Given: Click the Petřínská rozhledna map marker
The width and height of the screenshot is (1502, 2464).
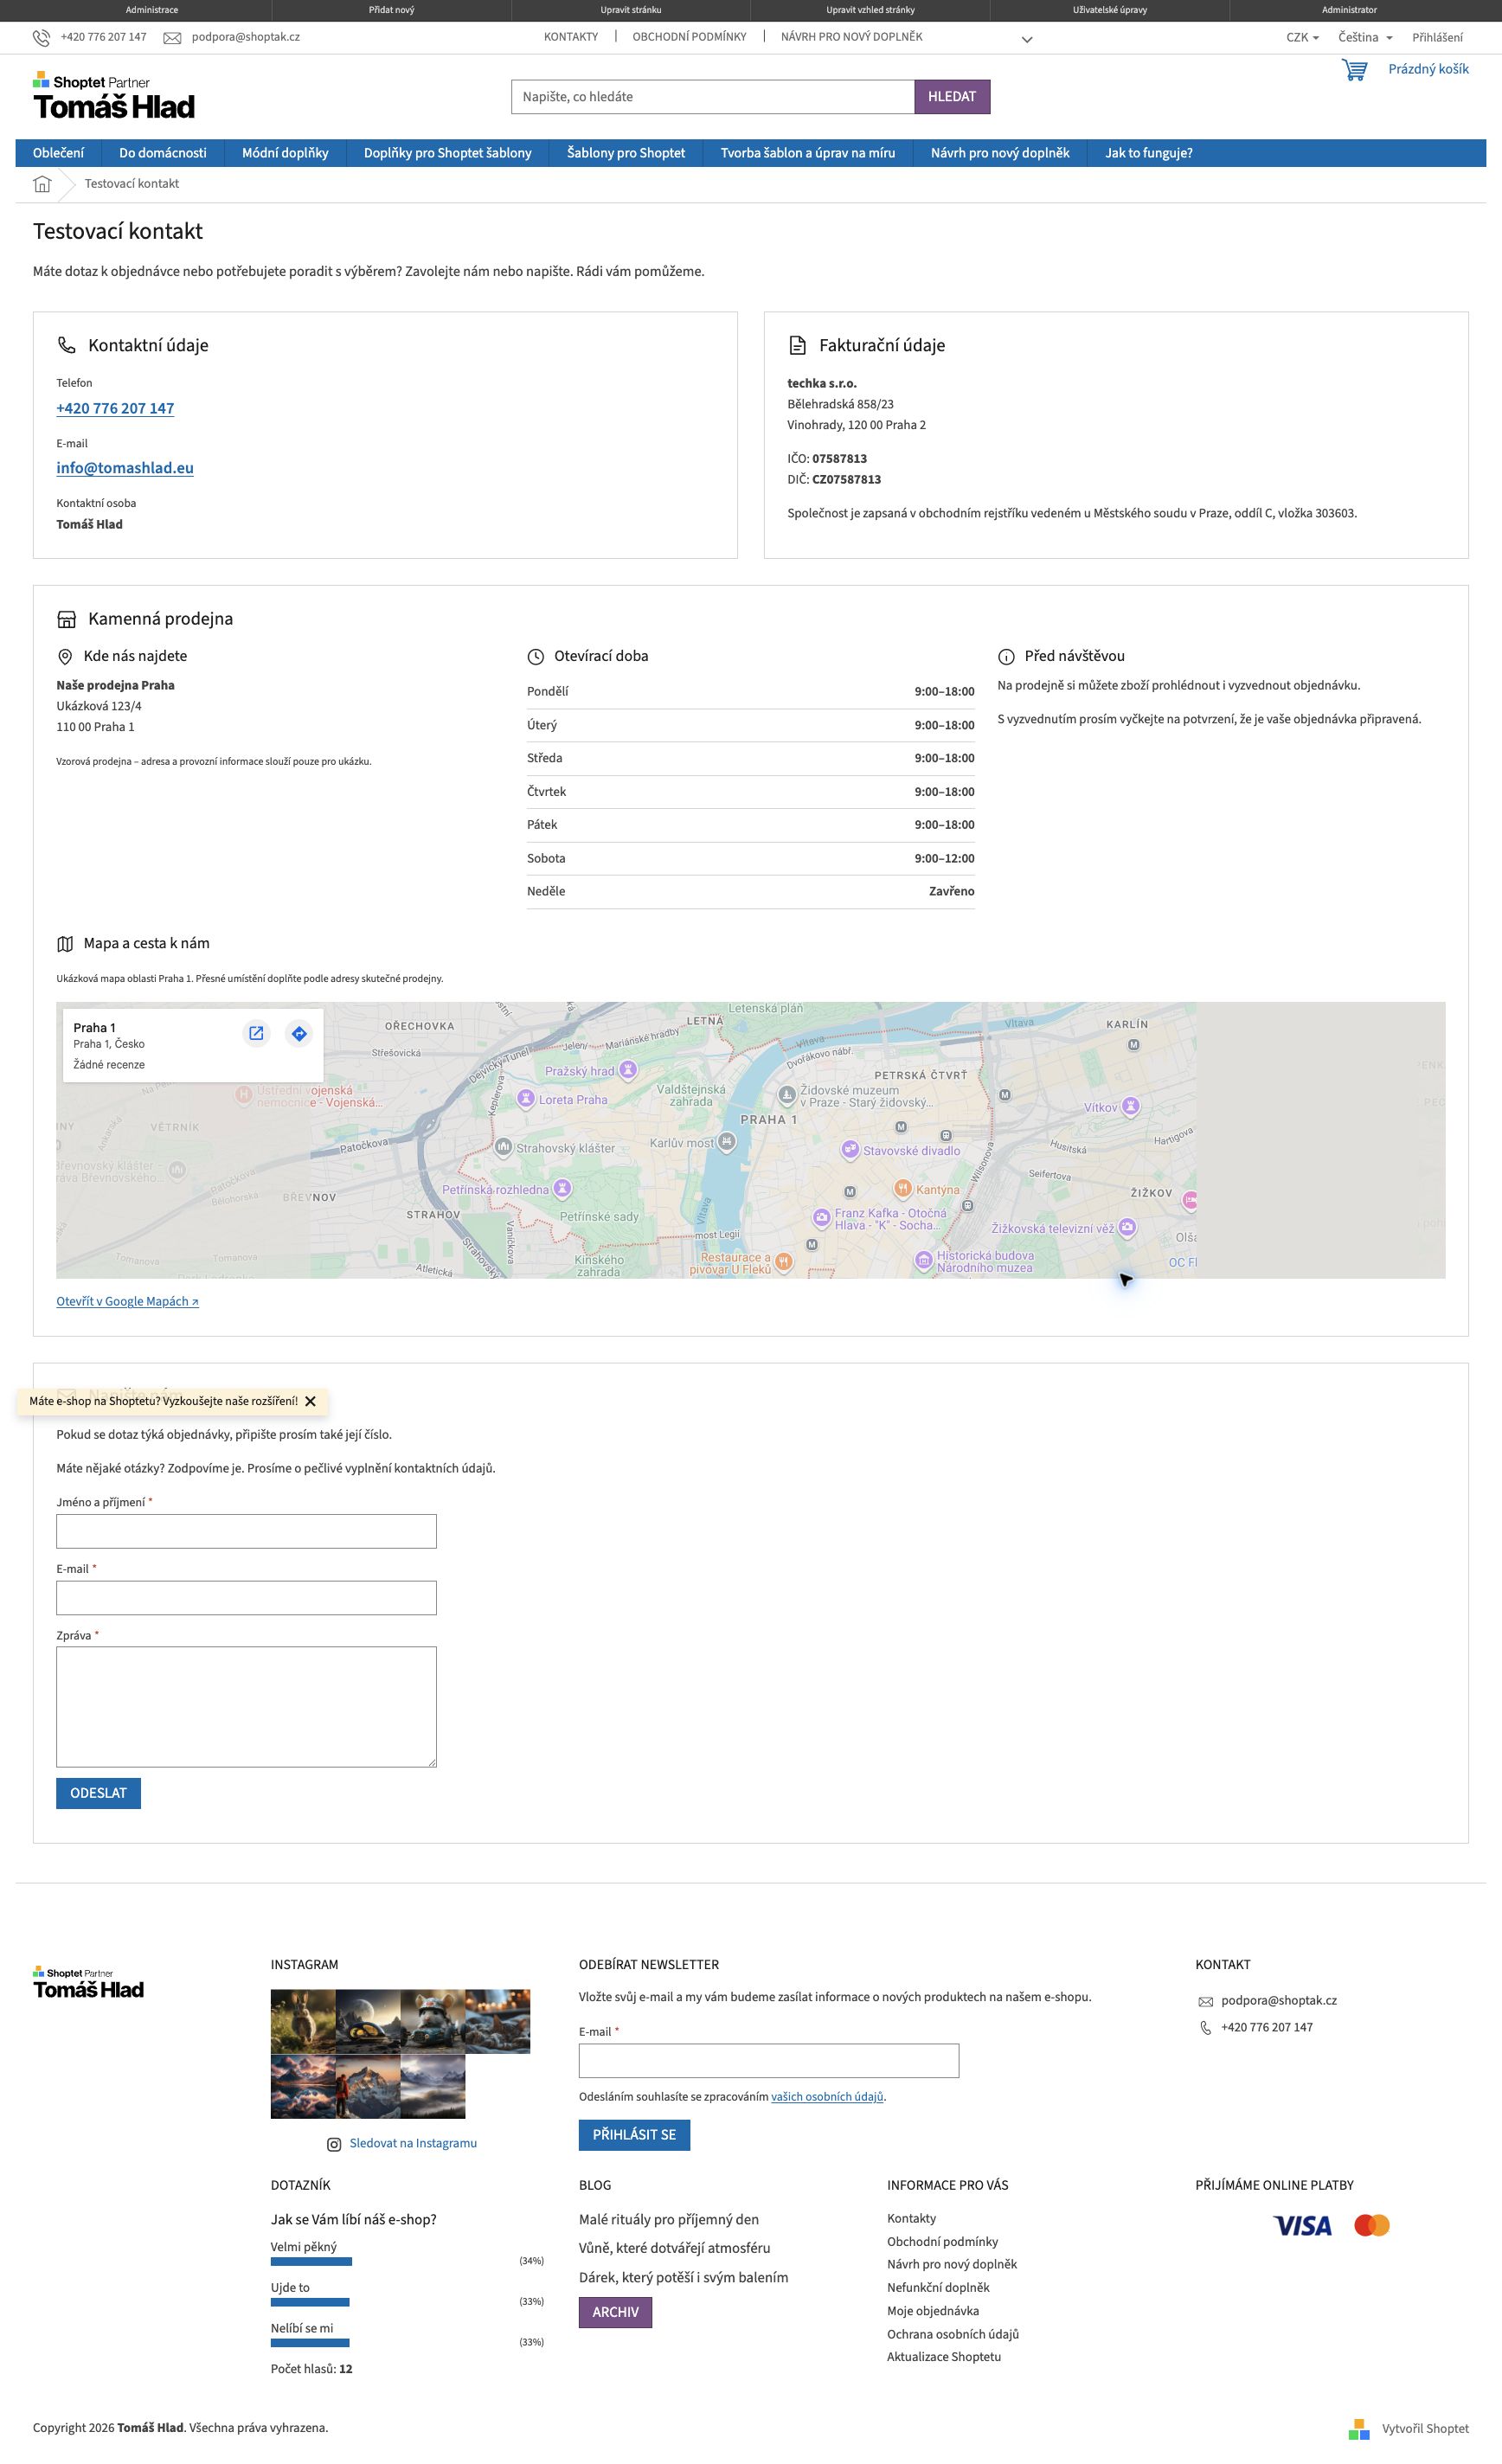Looking at the screenshot, I should pos(562,1188).
